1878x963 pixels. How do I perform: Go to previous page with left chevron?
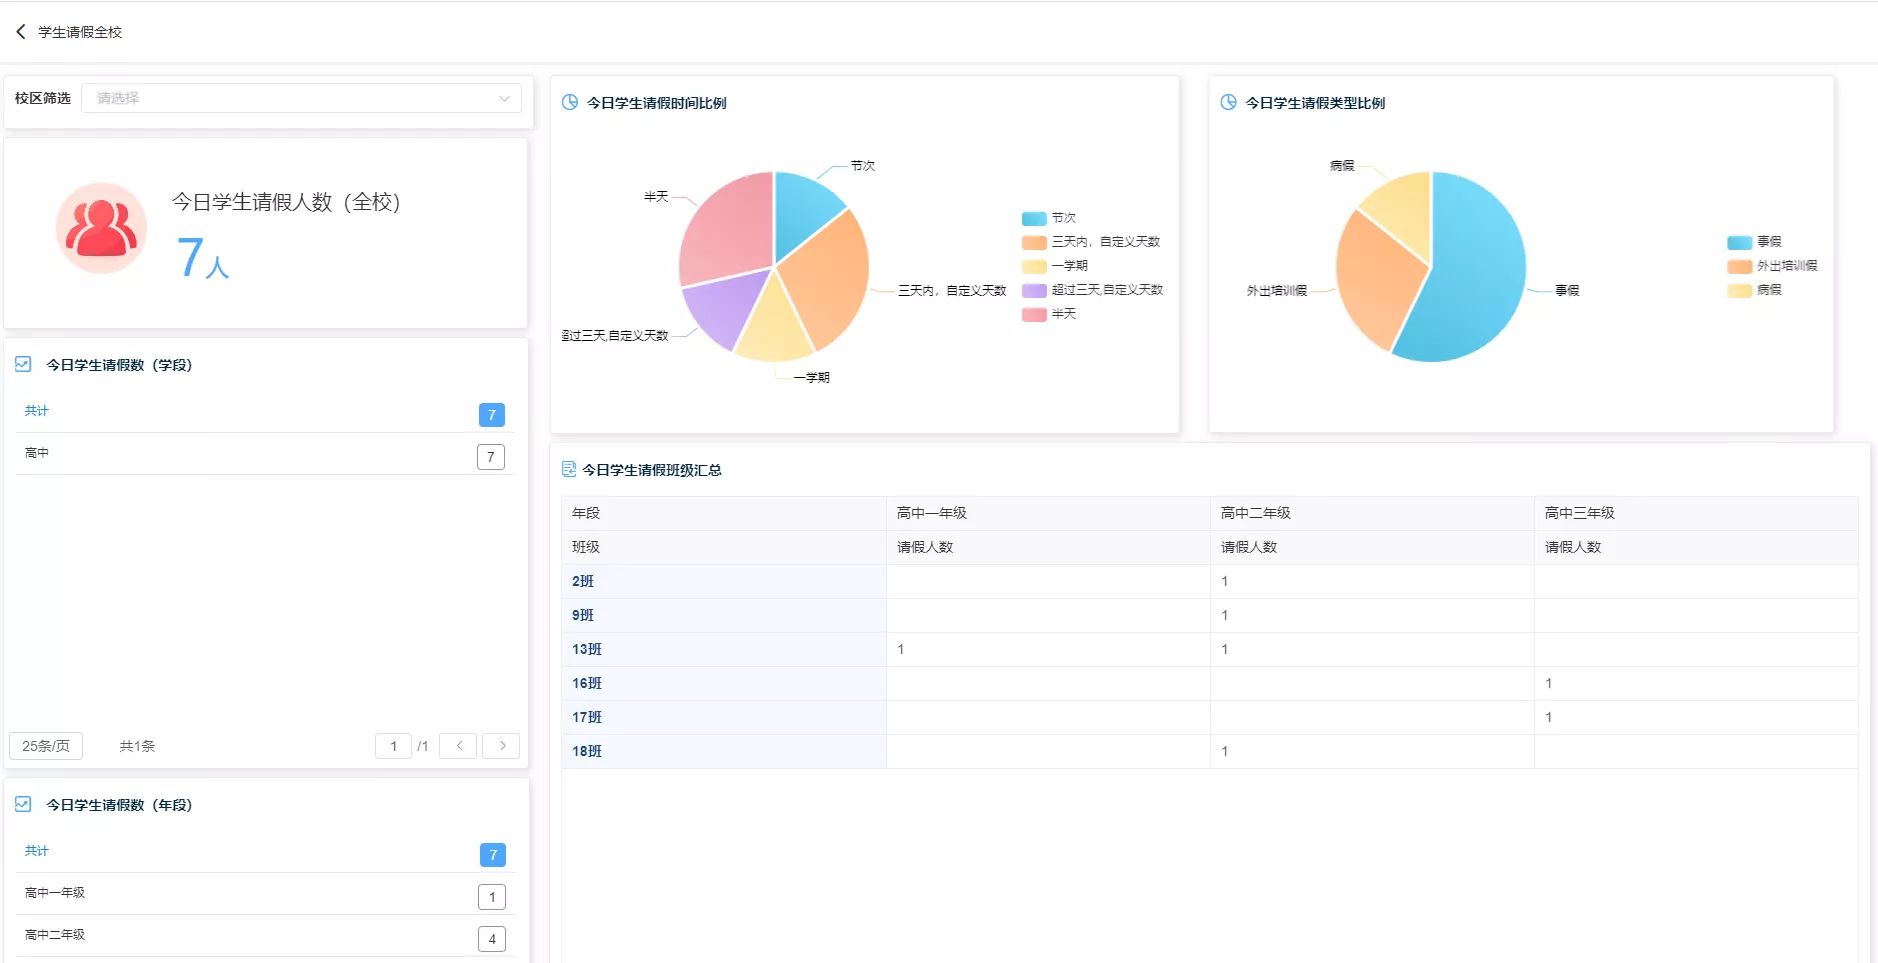459,746
